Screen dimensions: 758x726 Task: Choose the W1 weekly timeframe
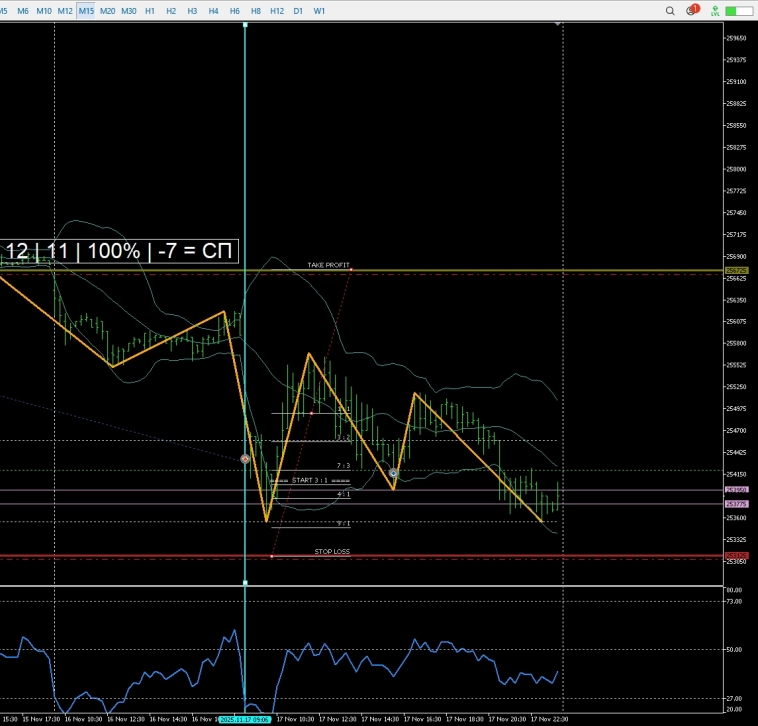coord(319,10)
